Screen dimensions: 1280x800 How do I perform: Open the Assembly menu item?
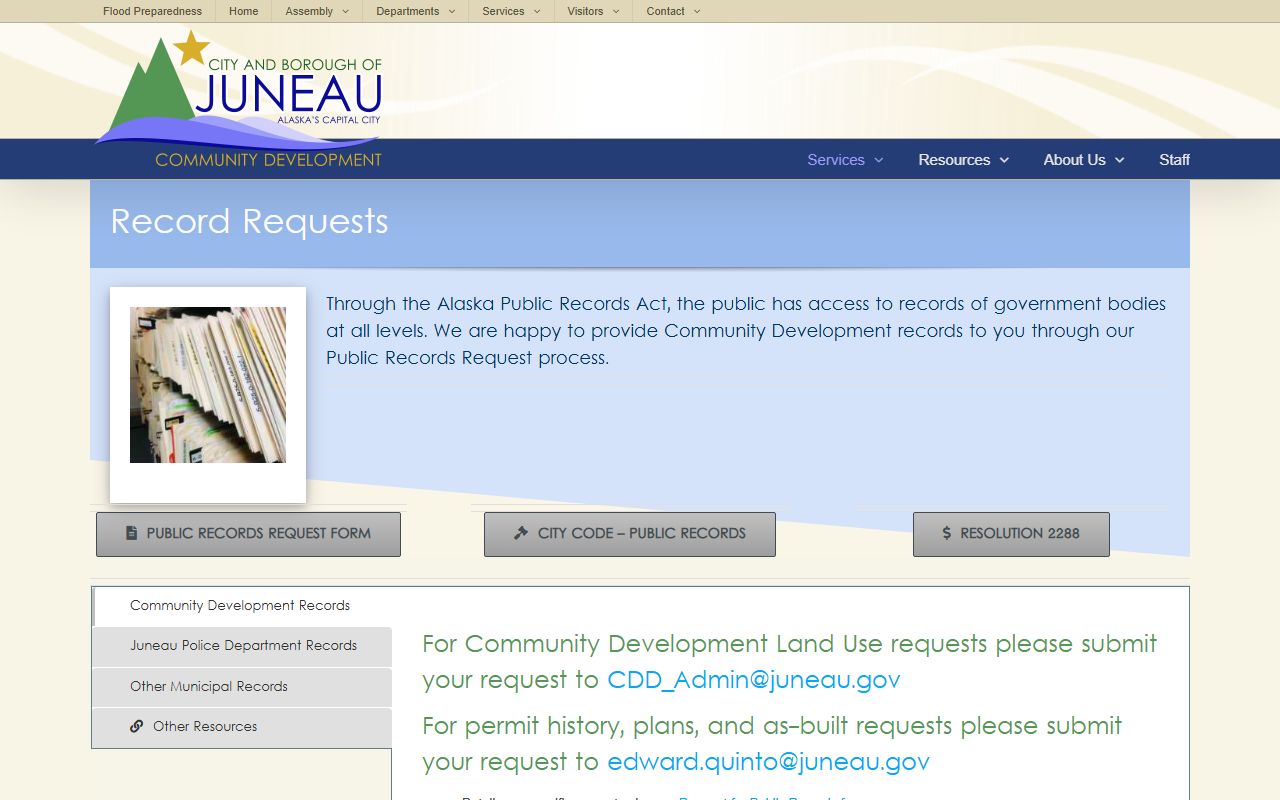309,12
